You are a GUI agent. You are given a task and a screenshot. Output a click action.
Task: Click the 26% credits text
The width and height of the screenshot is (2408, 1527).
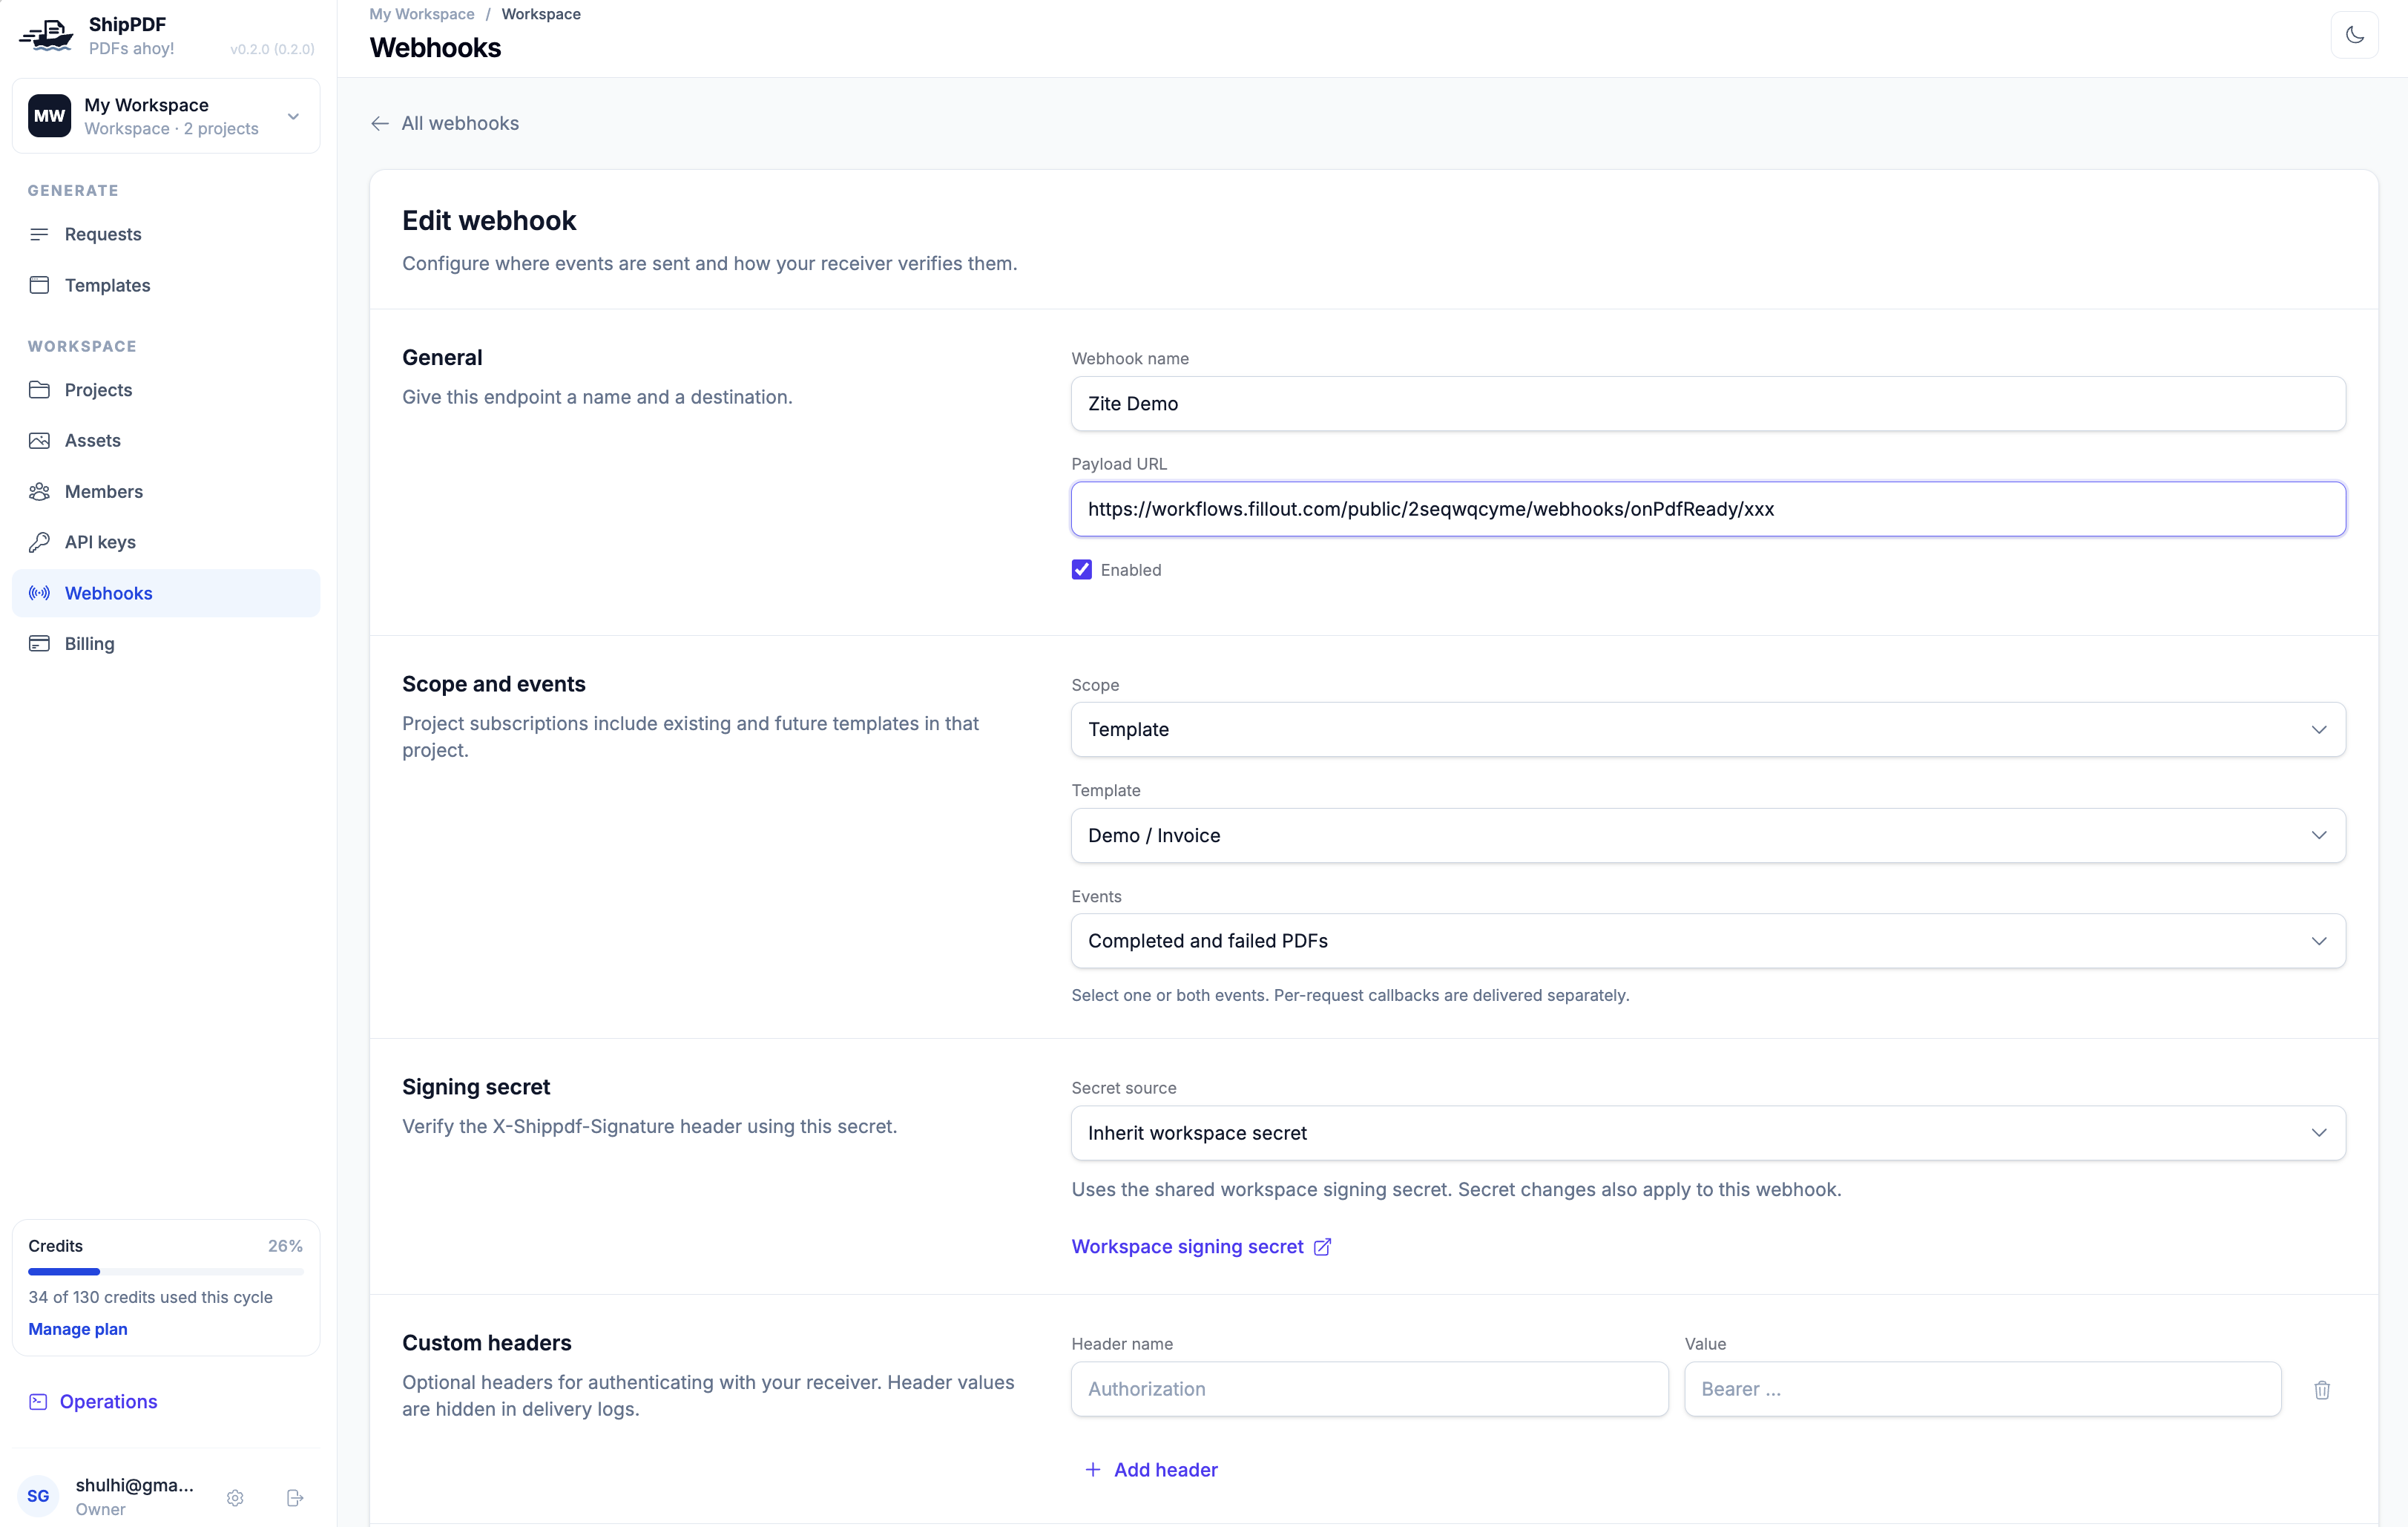click(285, 1246)
